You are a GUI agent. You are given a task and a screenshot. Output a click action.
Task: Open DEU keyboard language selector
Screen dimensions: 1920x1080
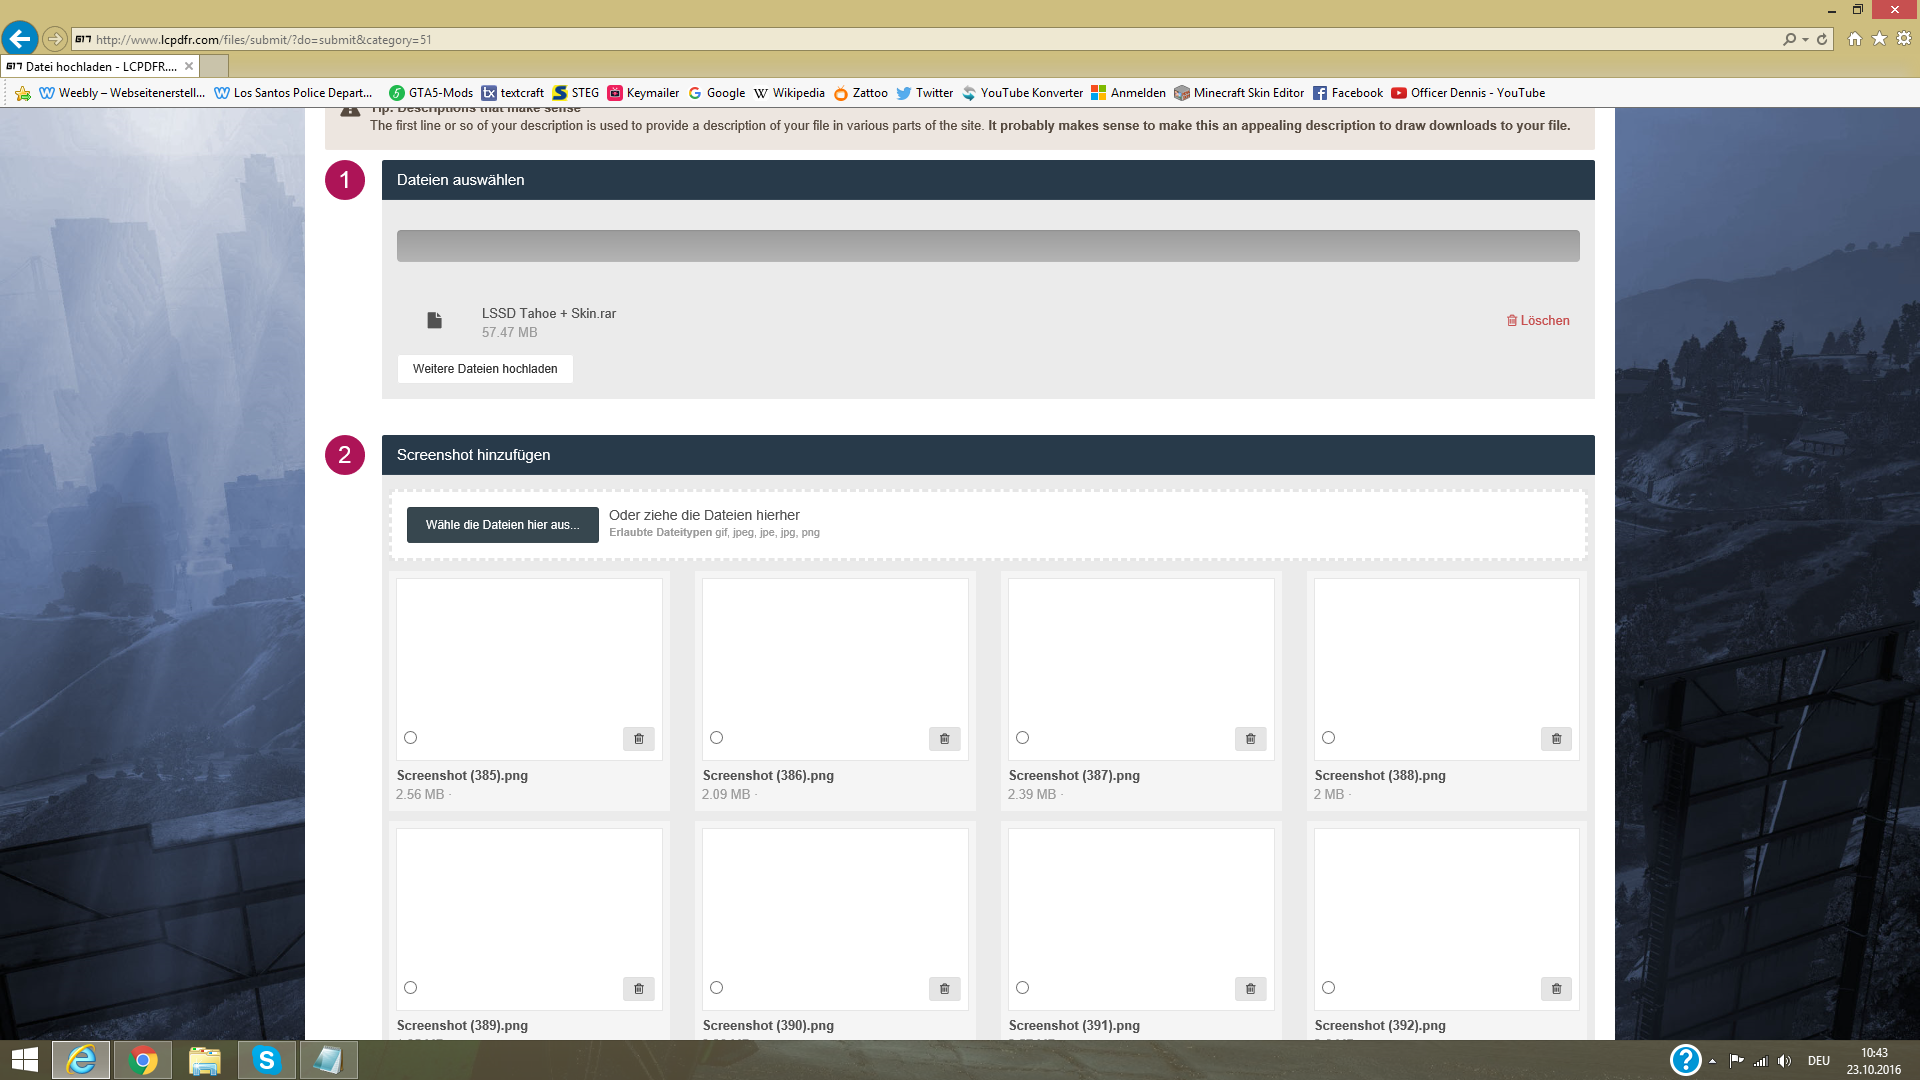coord(1818,1061)
